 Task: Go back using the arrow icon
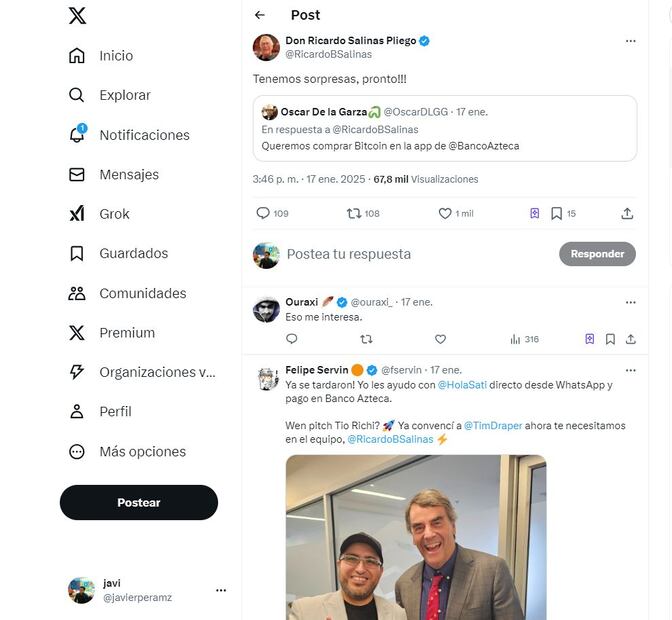[x=260, y=15]
